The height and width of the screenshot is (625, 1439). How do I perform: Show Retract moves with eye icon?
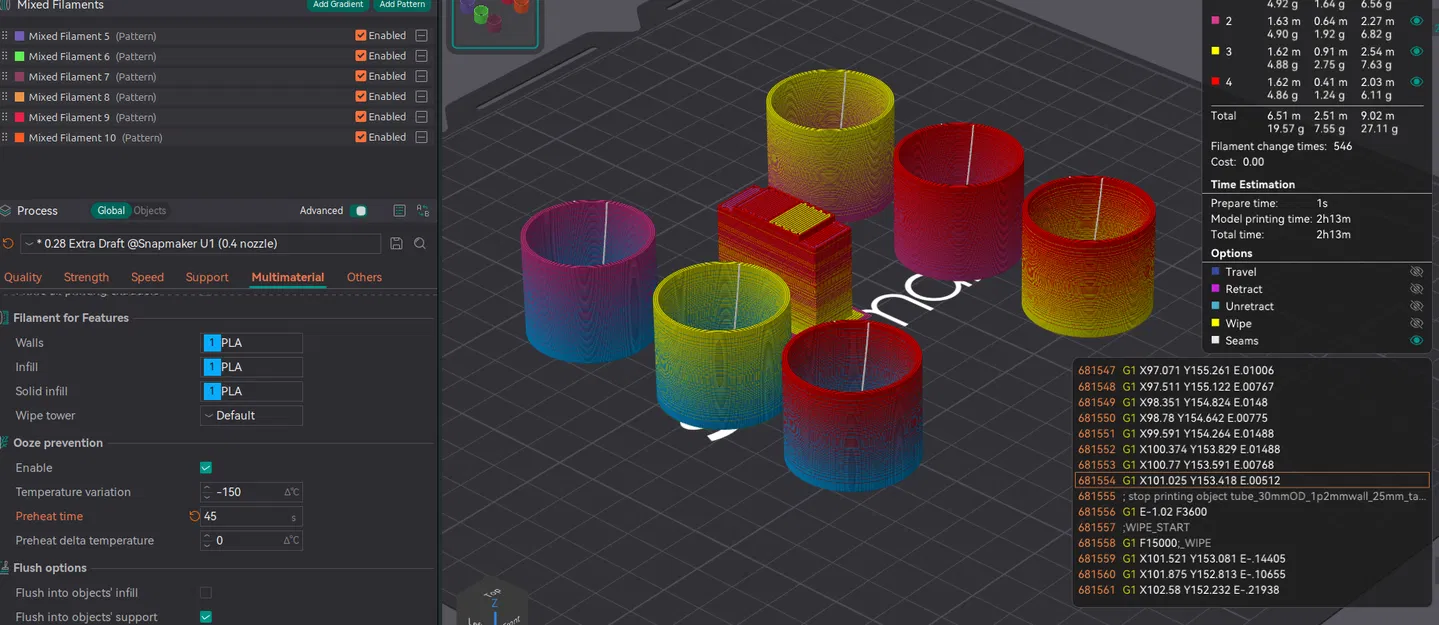coord(1416,289)
